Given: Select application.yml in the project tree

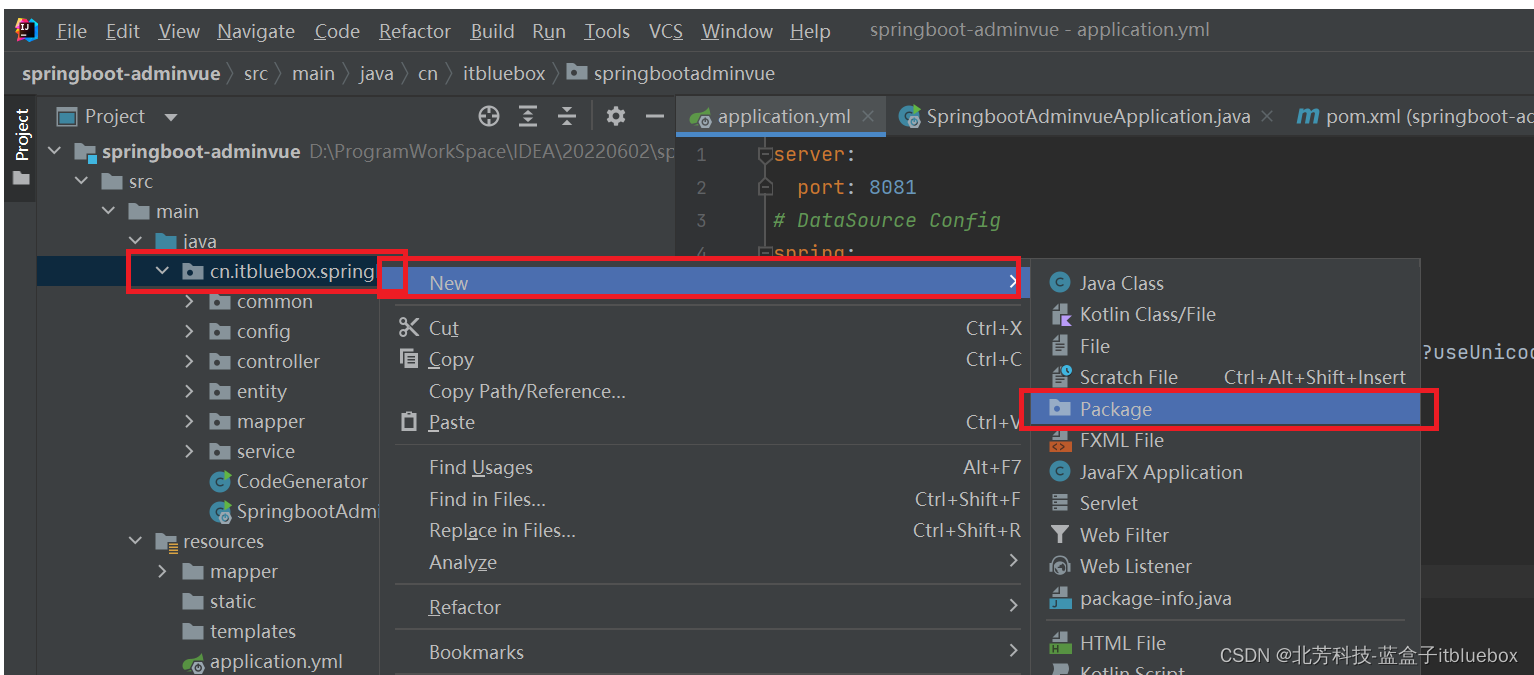Looking at the screenshot, I should 263,661.
